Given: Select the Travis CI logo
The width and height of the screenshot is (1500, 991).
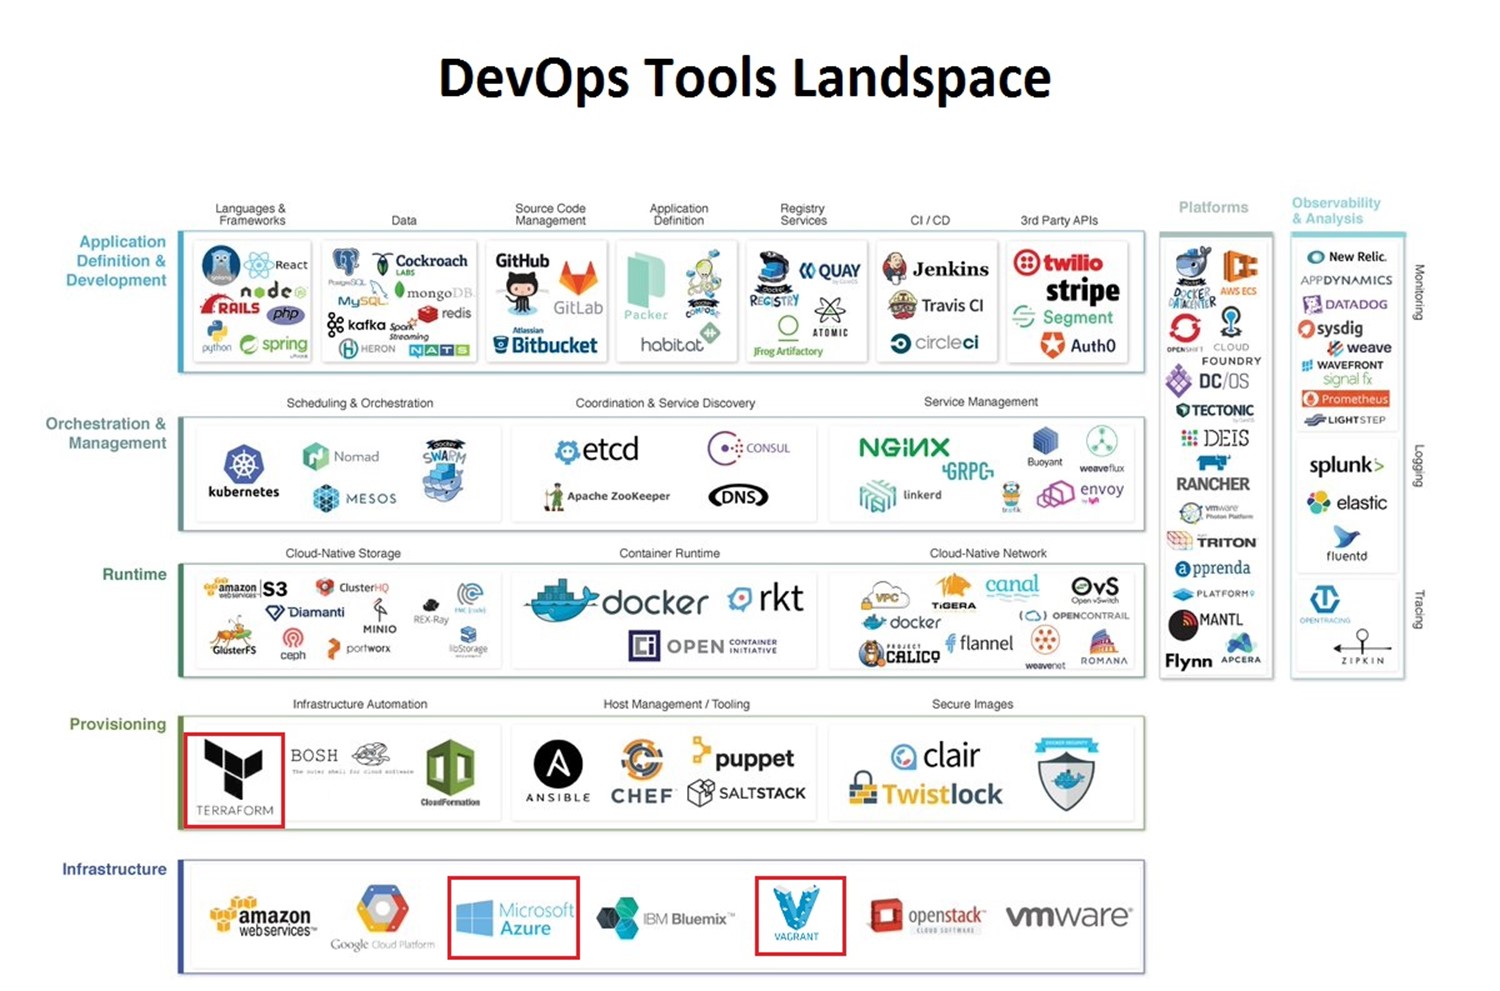Looking at the screenshot, I should (936, 305).
